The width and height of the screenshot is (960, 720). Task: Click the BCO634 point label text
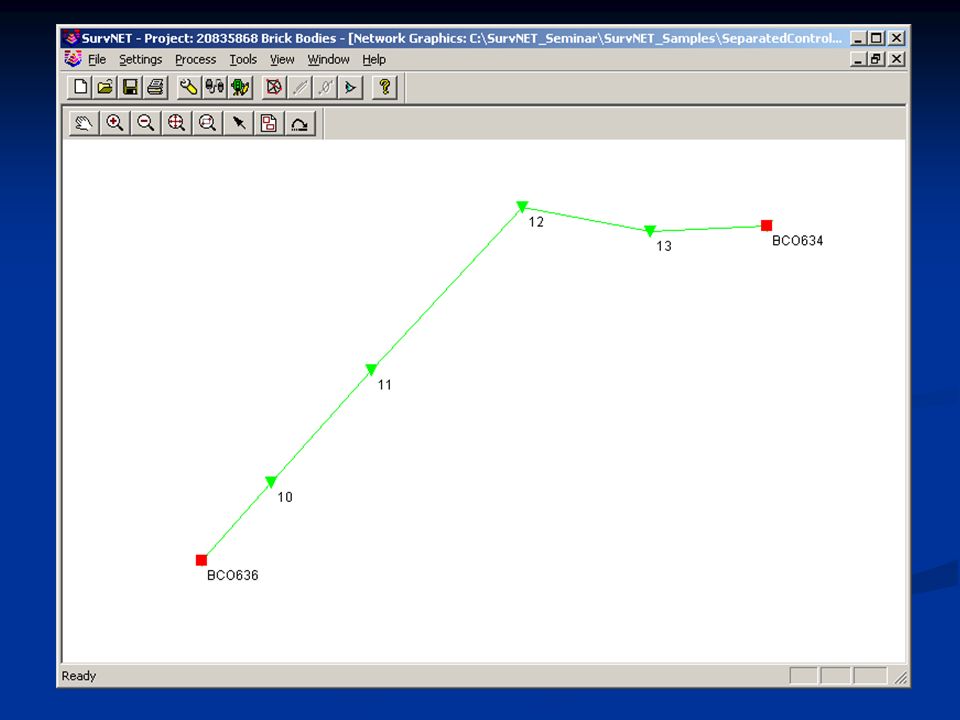(x=797, y=241)
